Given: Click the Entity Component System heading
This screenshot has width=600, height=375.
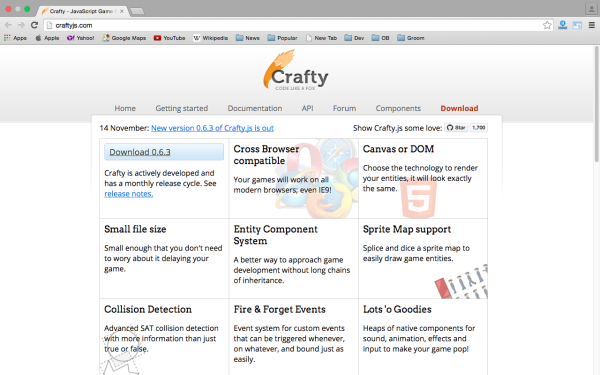Looking at the screenshot, I should (276, 235).
